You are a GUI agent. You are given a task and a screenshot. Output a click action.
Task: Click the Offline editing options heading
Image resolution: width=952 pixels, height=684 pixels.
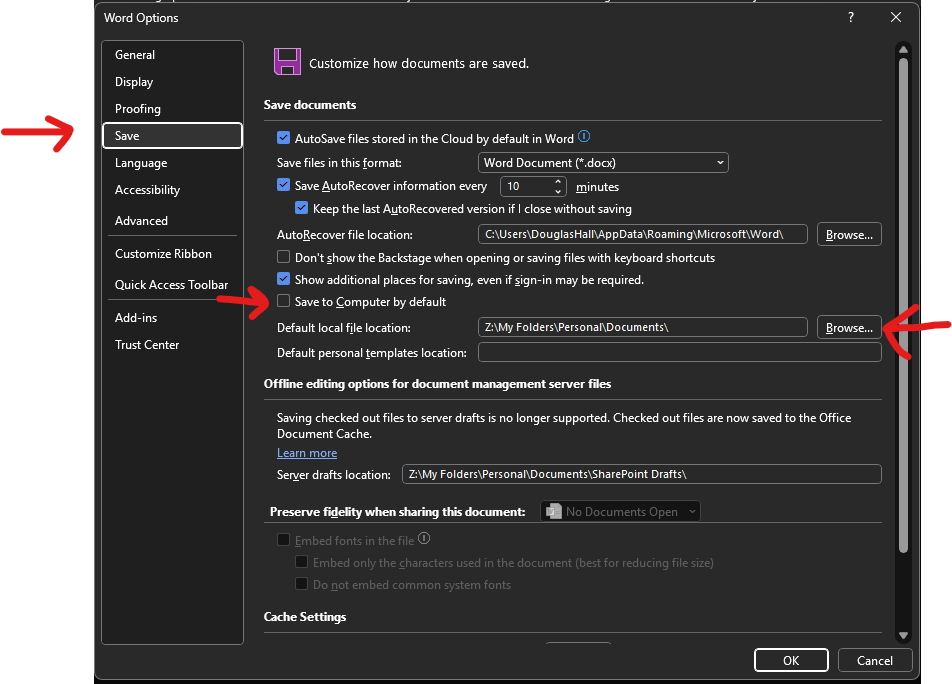click(437, 384)
